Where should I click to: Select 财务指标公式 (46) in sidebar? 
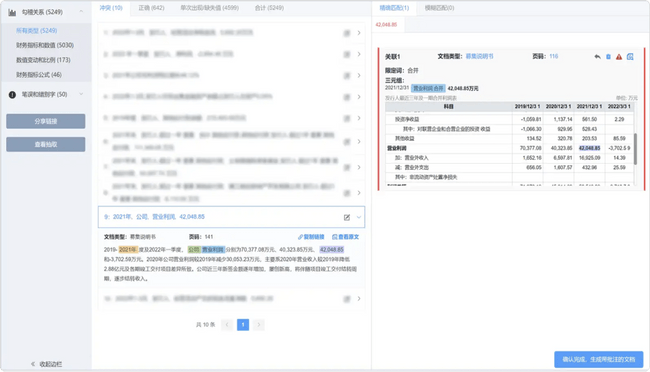[39, 75]
